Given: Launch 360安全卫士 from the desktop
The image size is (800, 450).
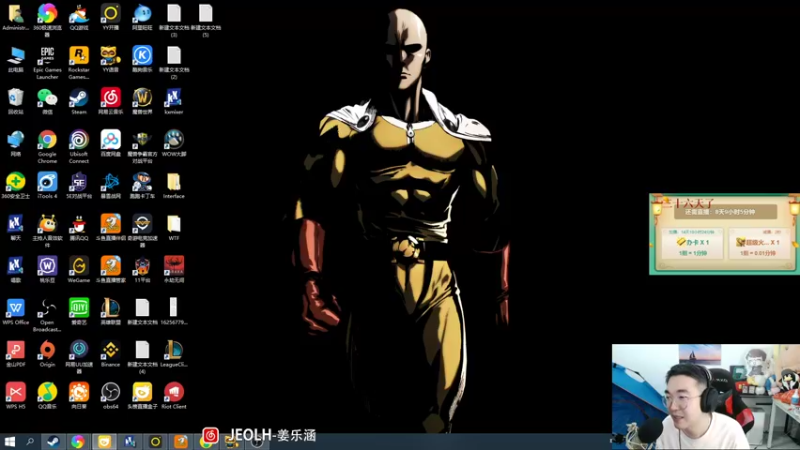Looking at the screenshot, I should pyautogui.click(x=15, y=186).
